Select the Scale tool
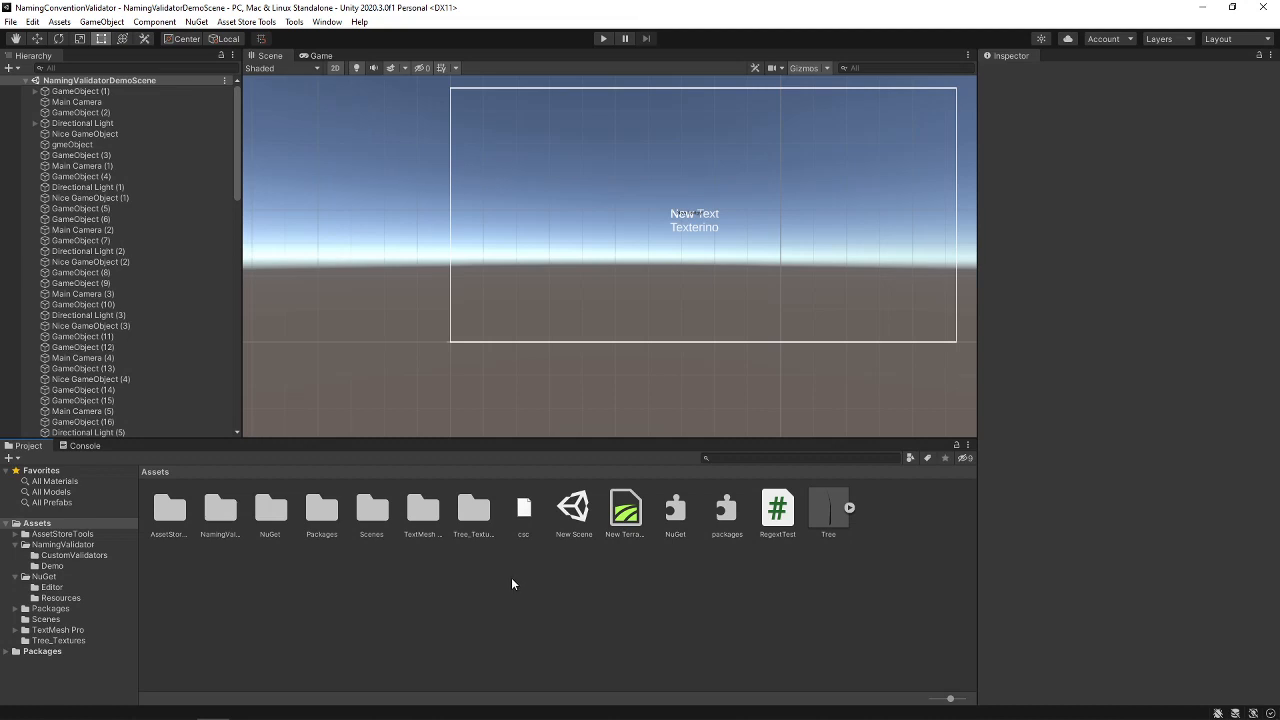Image resolution: width=1280 pixels, height=720 pixels. [80, 39]
